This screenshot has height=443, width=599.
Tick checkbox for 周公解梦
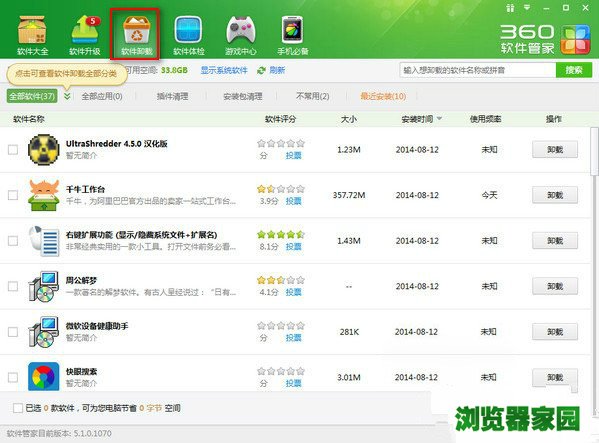[13, 286]
